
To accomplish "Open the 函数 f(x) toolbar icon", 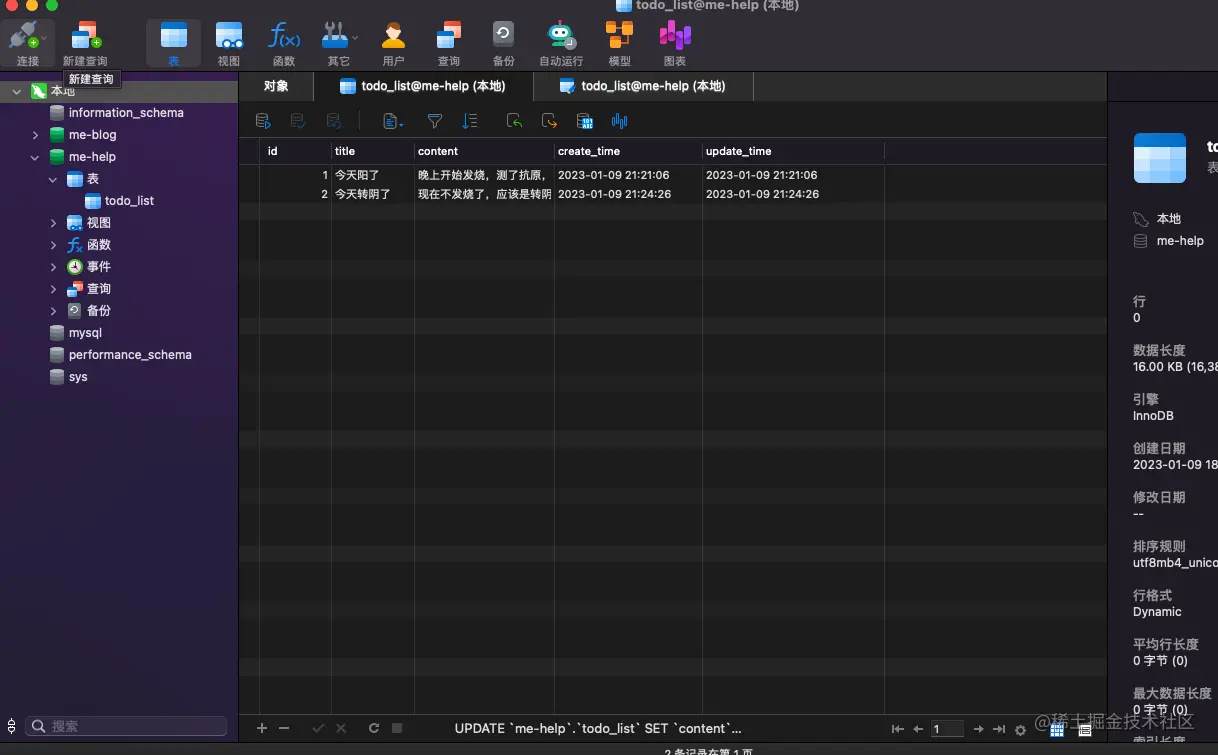I will pyautogui.click(x=284, y=43).
